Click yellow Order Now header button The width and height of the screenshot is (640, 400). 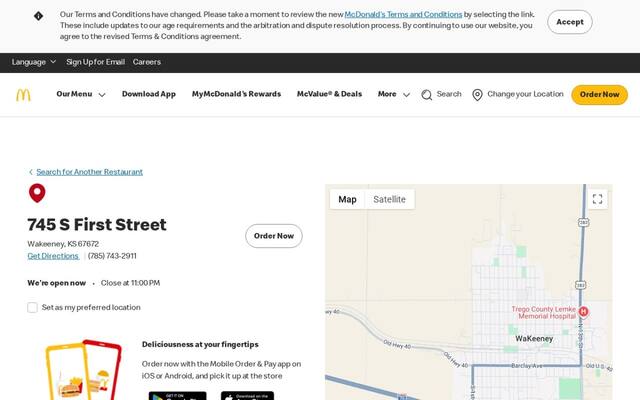pos(600,95)
